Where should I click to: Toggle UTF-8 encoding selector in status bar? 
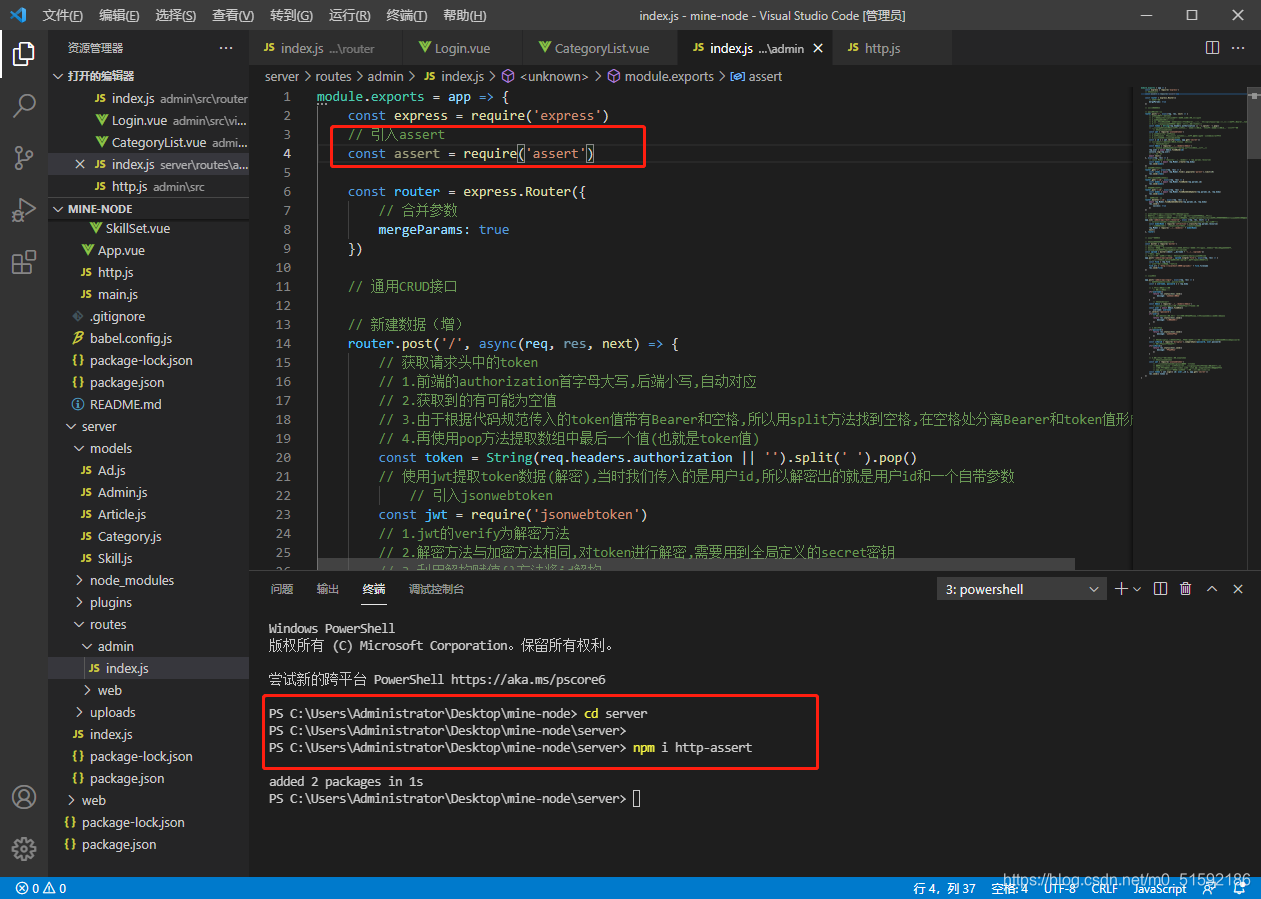pos(1059,888)
